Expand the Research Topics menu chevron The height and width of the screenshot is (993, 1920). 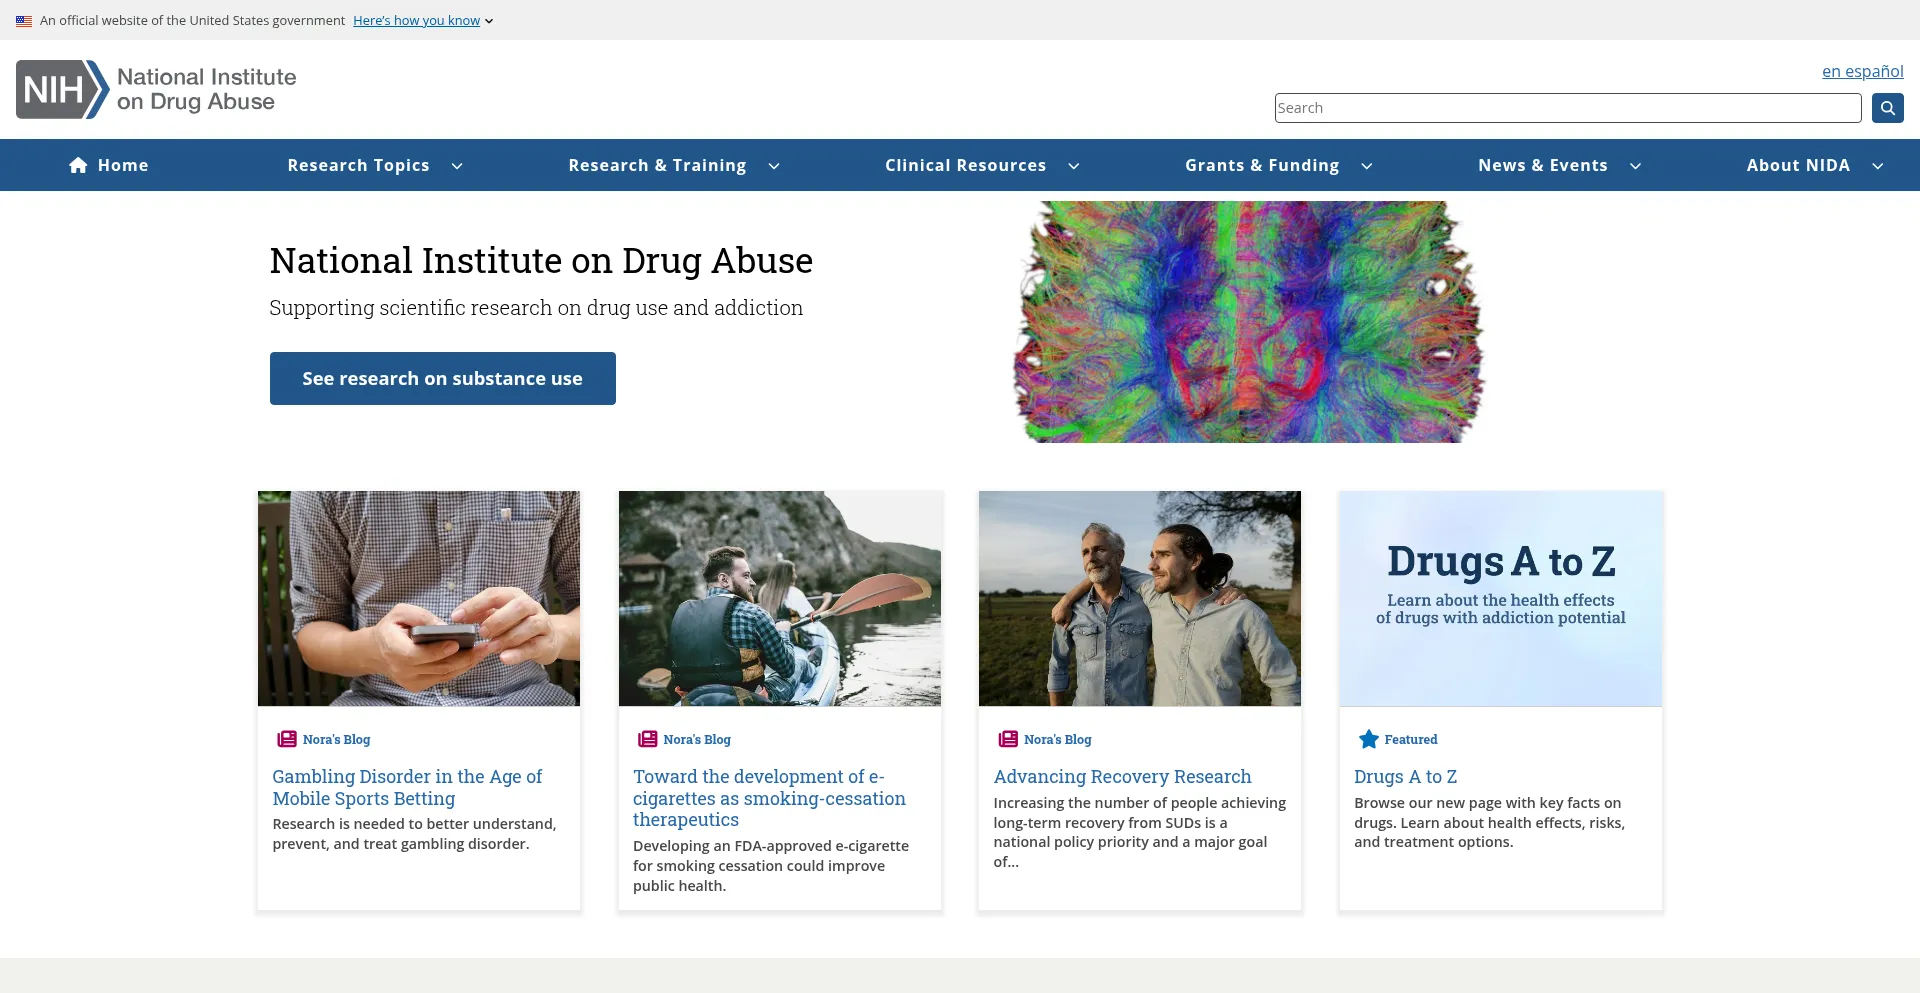point(457,166)
